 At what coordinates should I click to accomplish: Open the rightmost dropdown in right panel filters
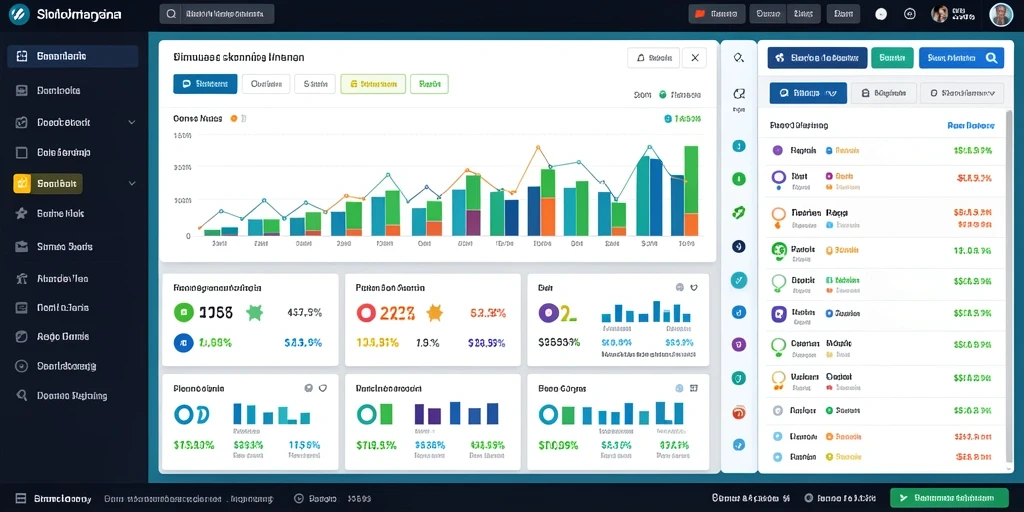[x=962, y=93]
